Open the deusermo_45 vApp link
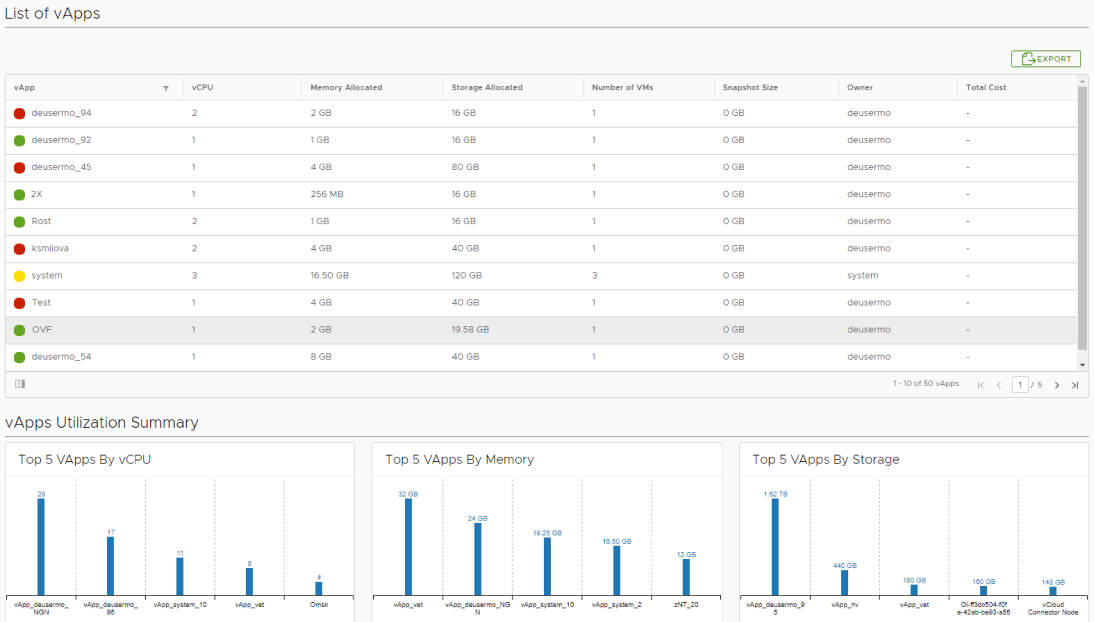The height and width of the screenshot is (622, 1094). (x=61, y=167)
